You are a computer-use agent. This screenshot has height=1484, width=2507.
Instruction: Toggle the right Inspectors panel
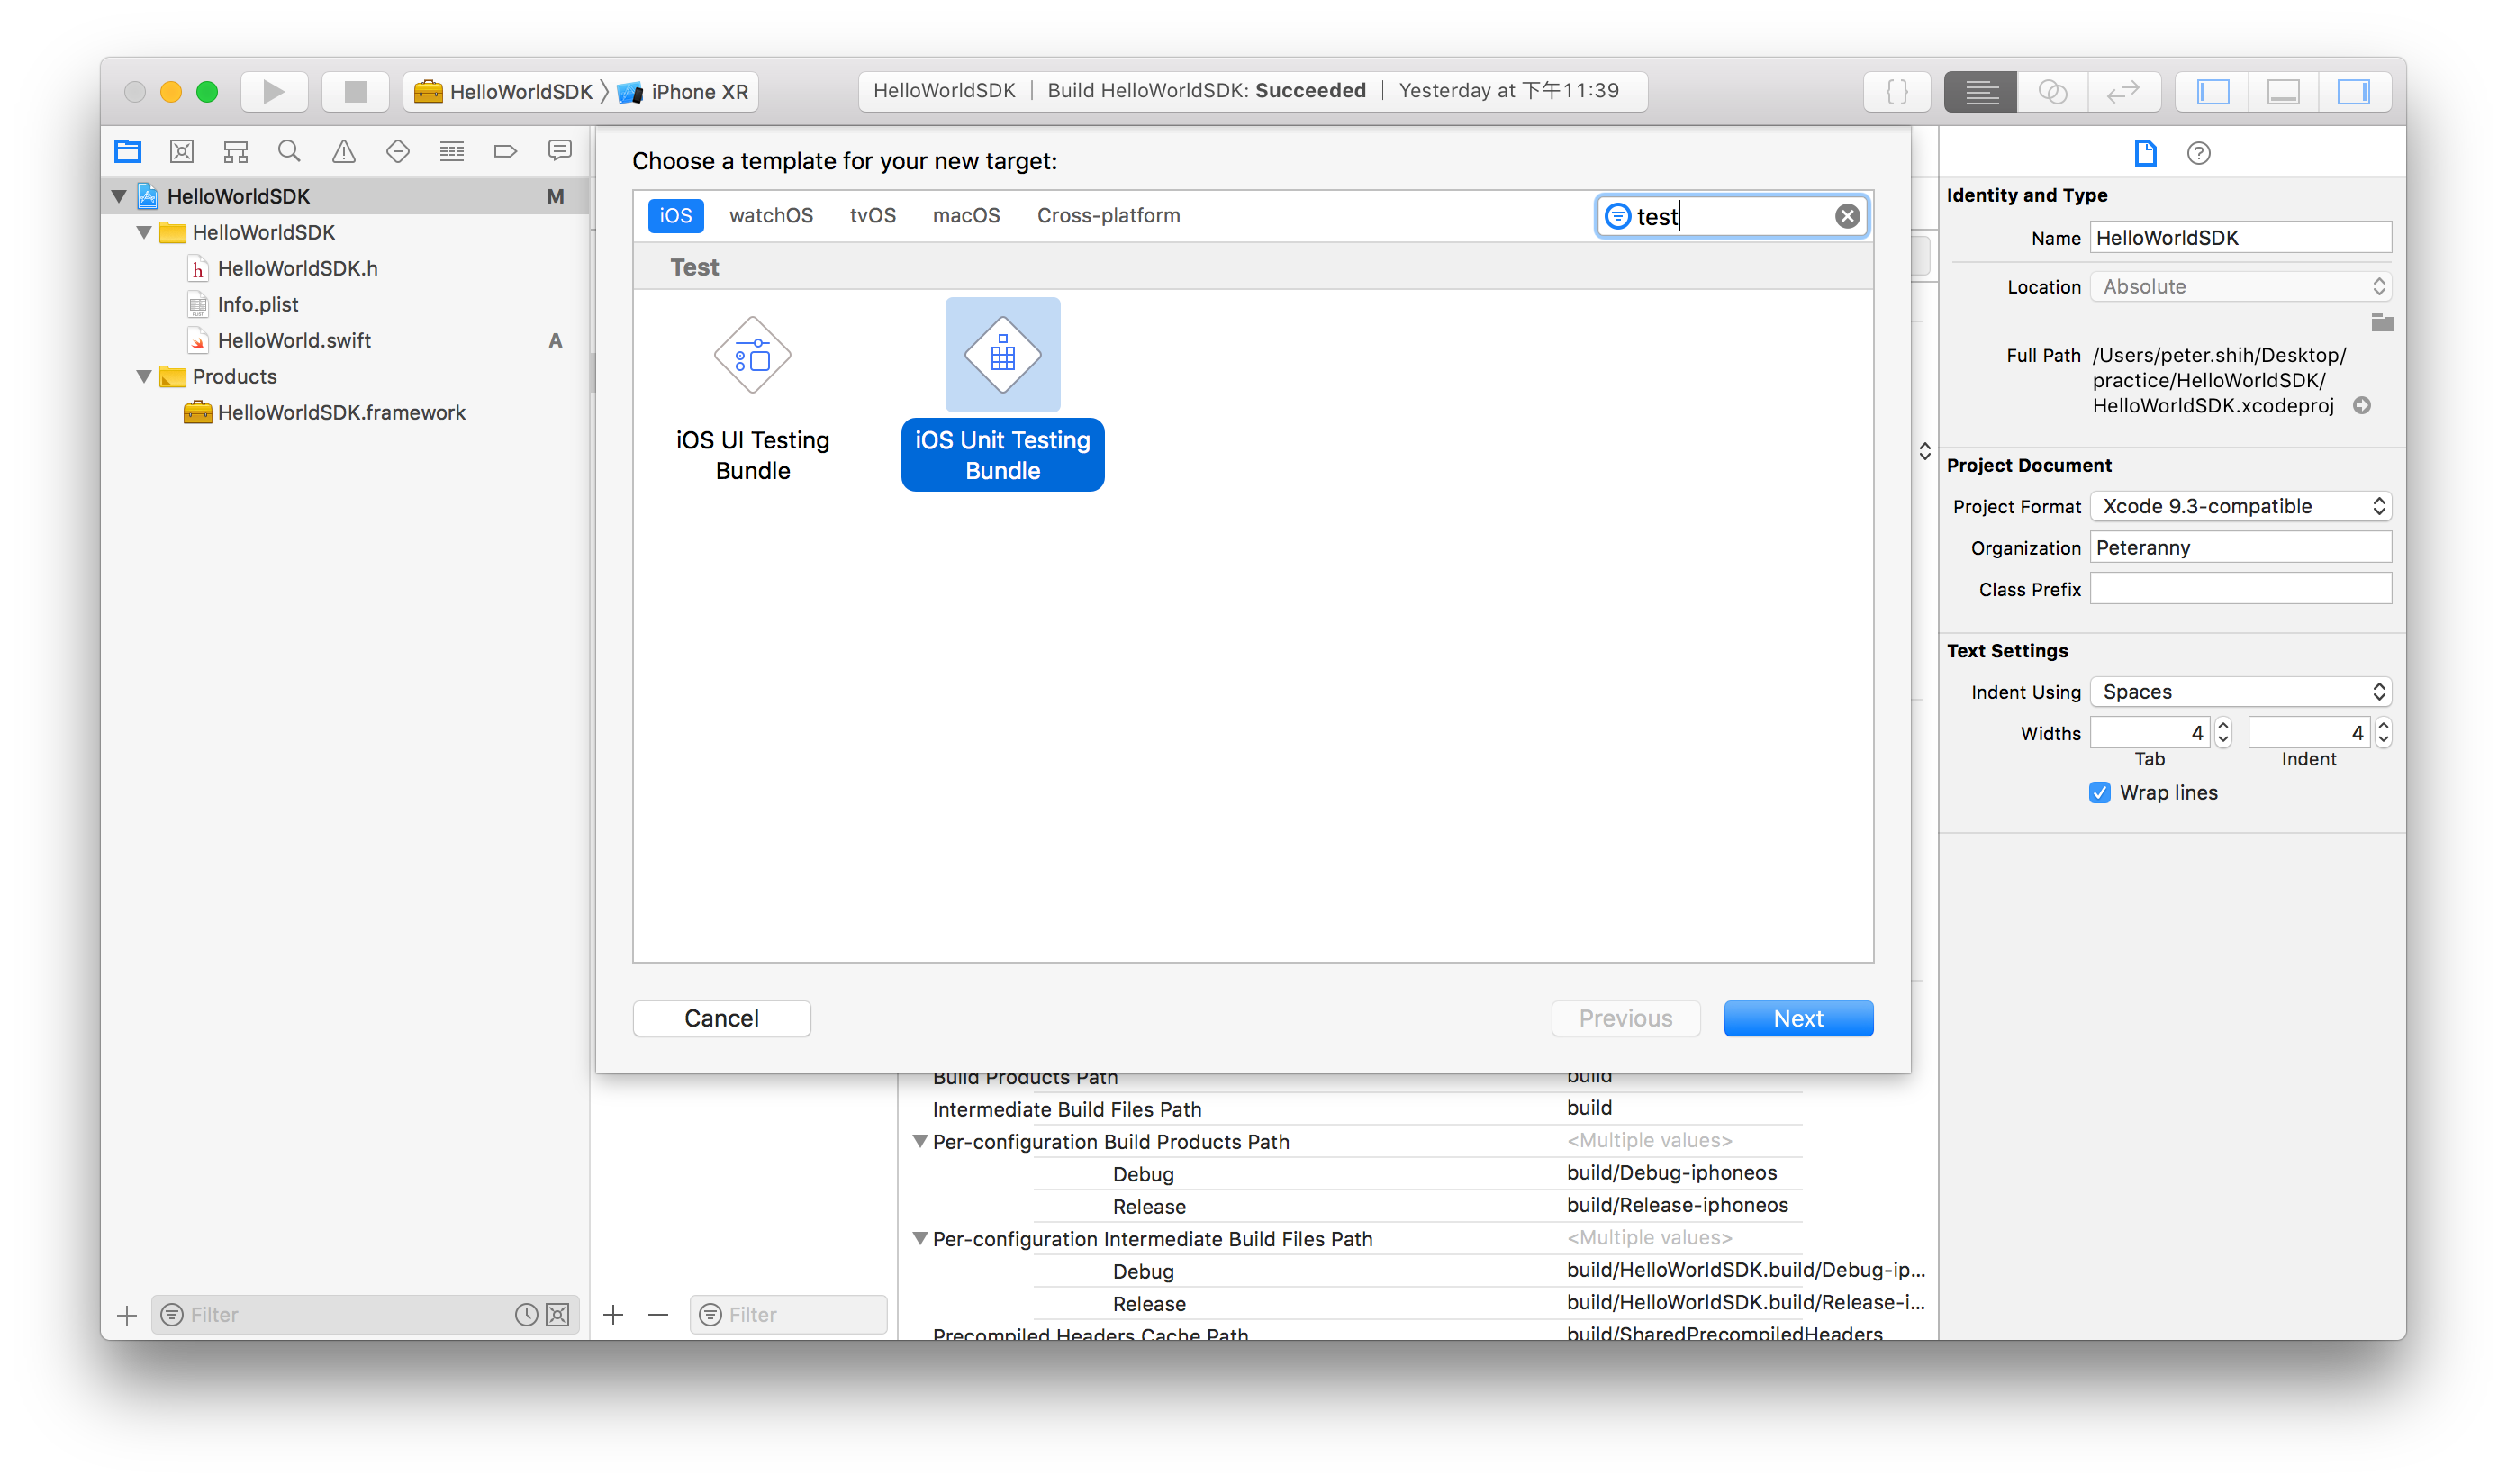pyautogui.click(x=2354, y=92)
